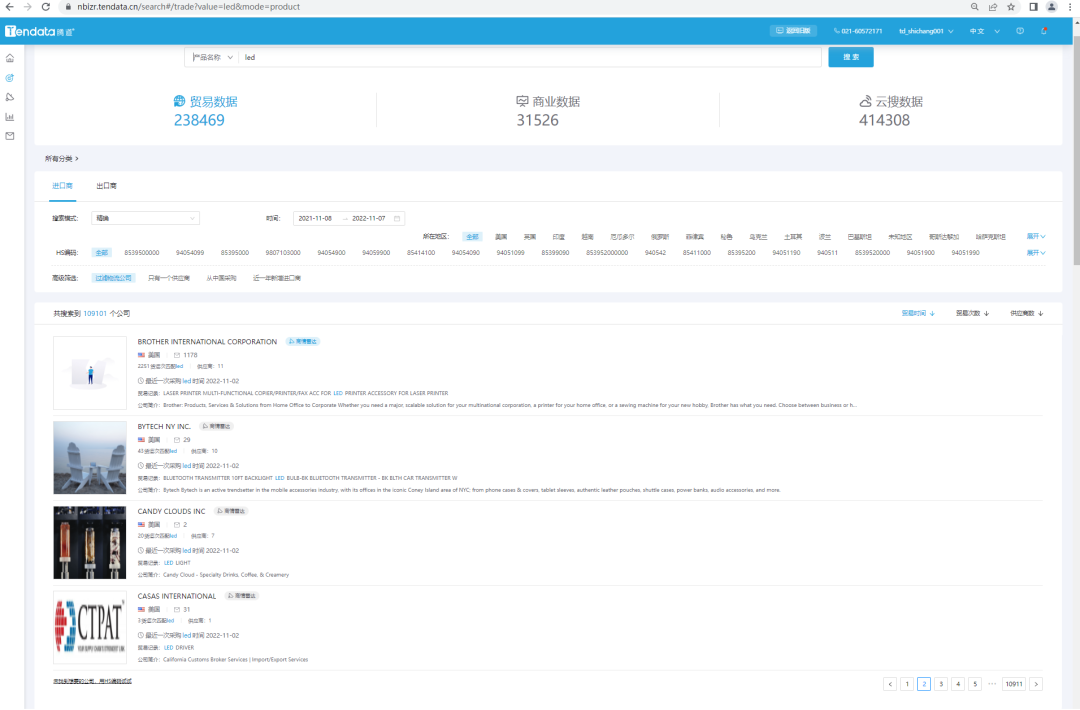
Task: Open the 商业数据 31526 section
Action: (548, 111)
